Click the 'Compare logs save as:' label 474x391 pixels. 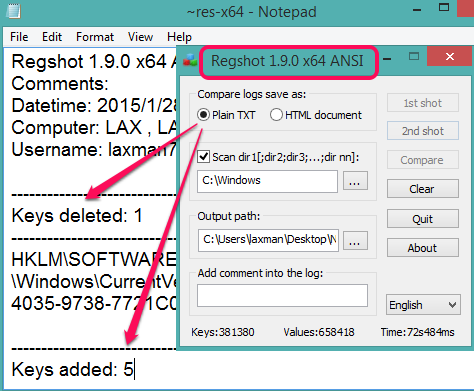pyautogui.click(x=252, y=94)
